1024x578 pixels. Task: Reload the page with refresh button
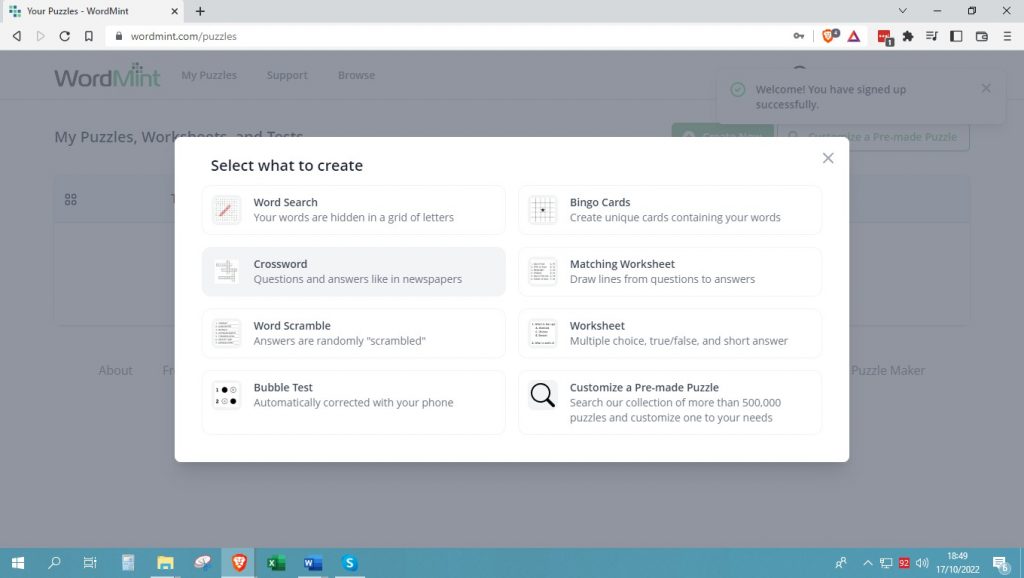pos(65,36)
